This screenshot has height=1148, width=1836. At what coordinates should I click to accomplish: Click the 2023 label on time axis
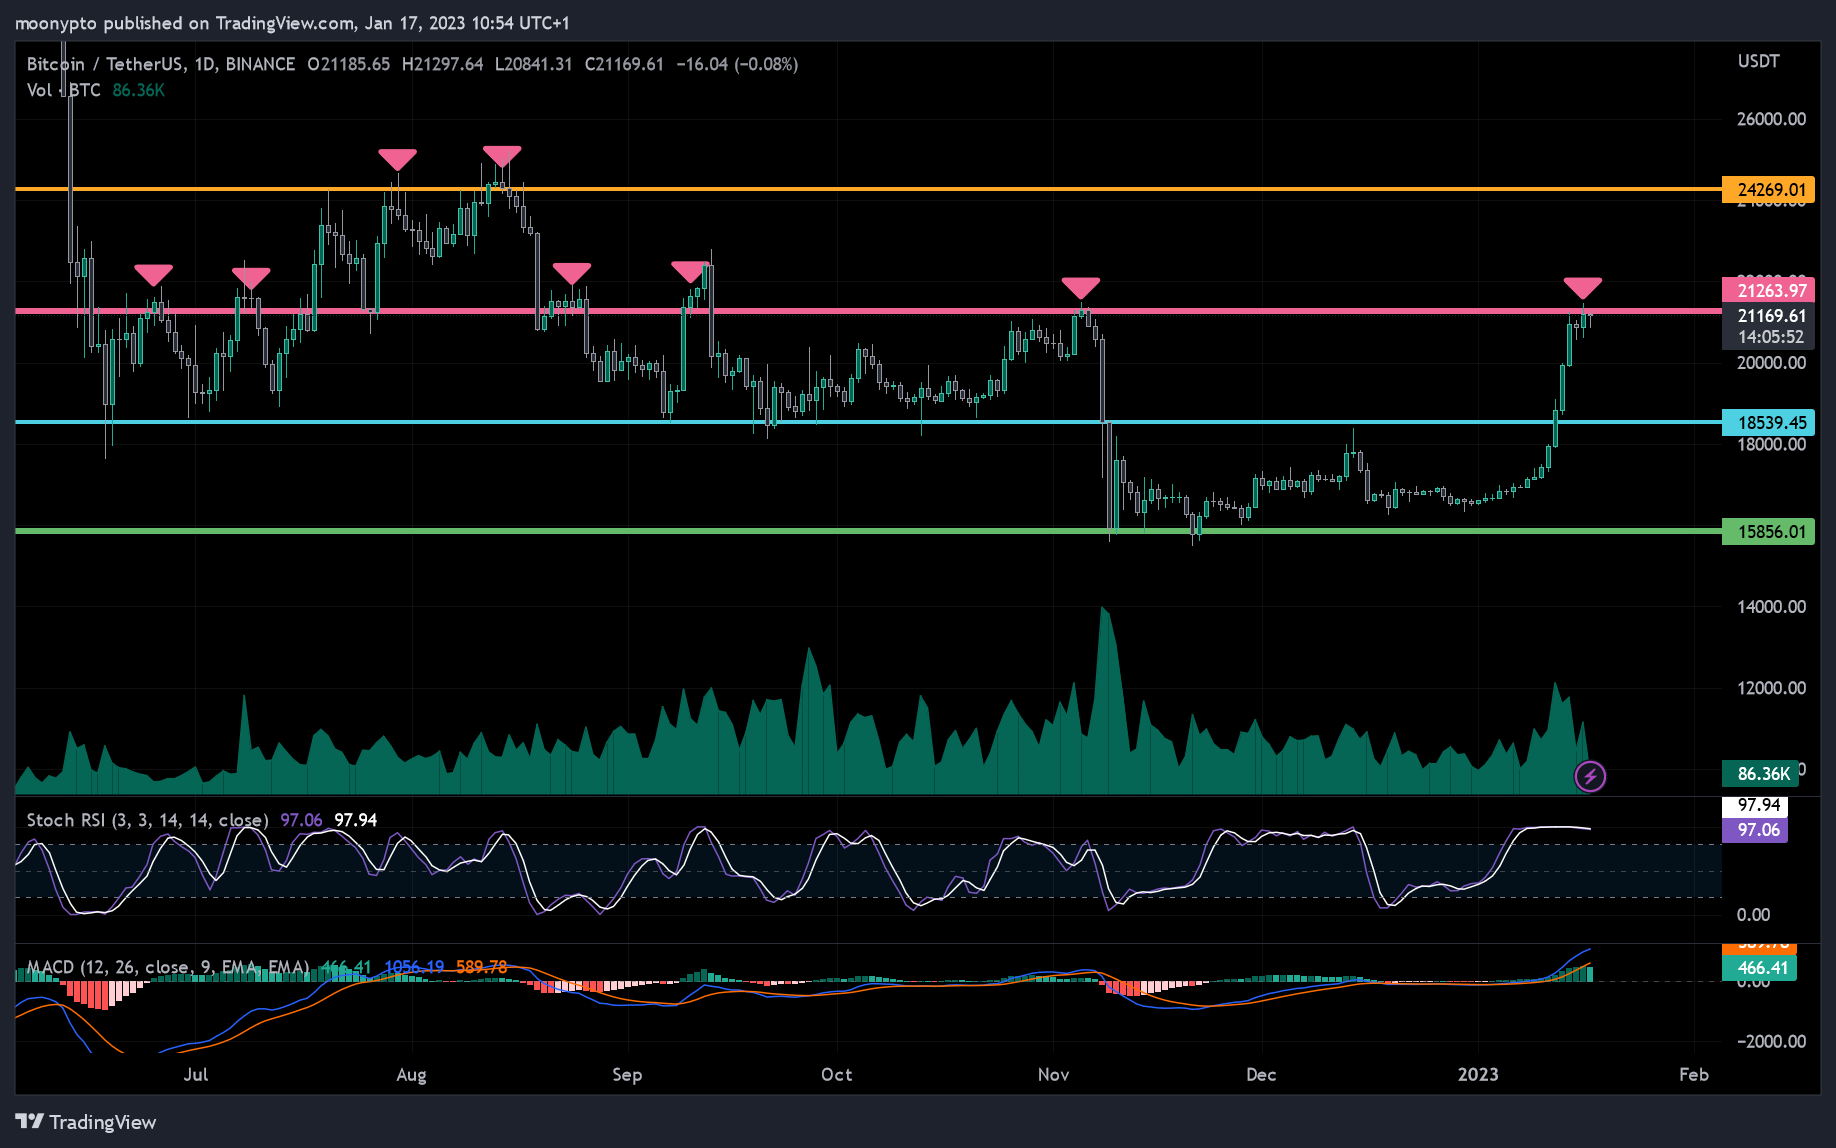(1478, 1075)
